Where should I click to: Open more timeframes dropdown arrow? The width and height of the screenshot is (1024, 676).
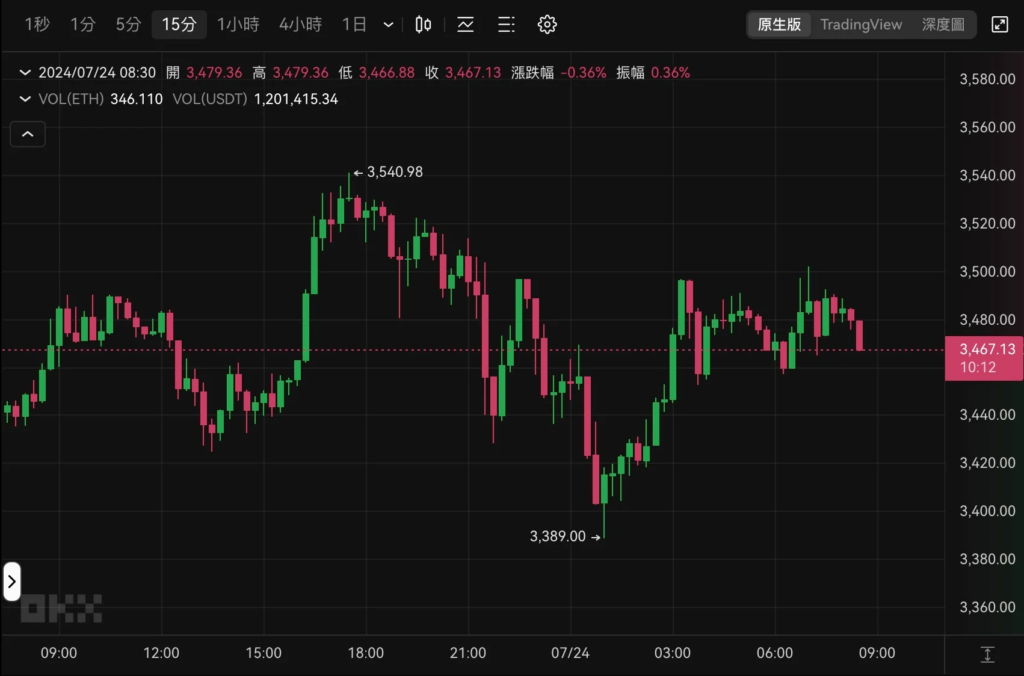(x=389, y=25)
